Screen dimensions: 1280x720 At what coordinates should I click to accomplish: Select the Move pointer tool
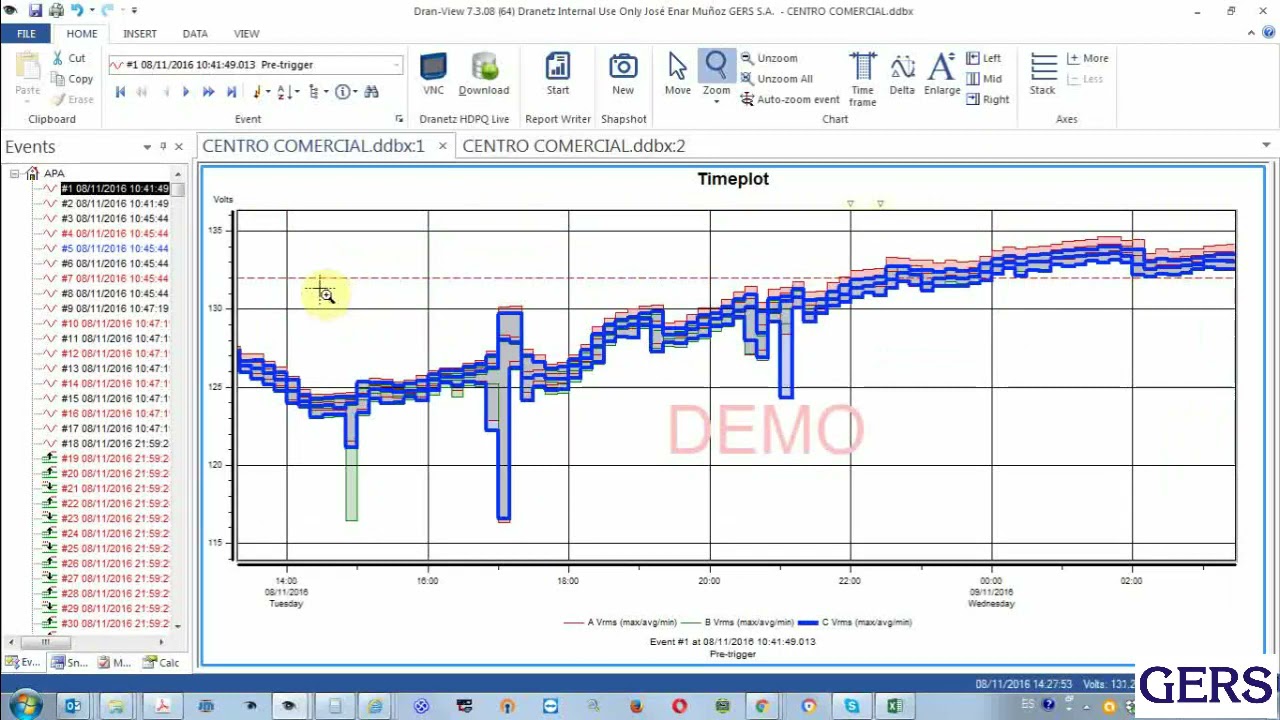(x=677, y=74)
